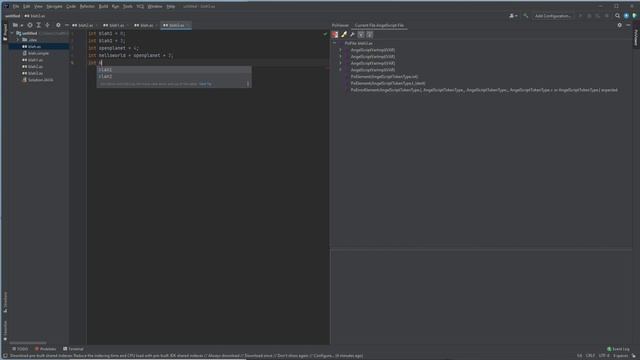
Task: Open the Build menu
Action: click(103, 7)
